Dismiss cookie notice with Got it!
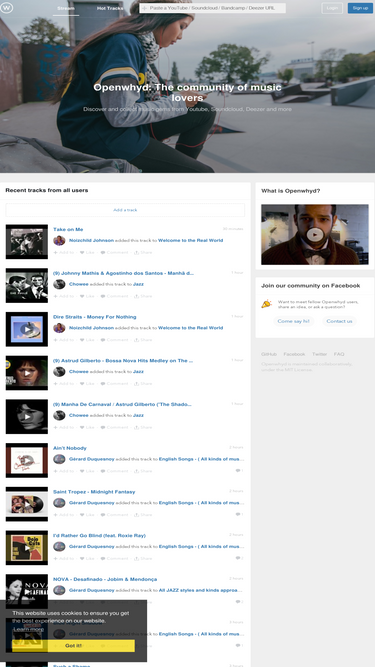Viewport: 375px width, 667px height. click(73, 646)
